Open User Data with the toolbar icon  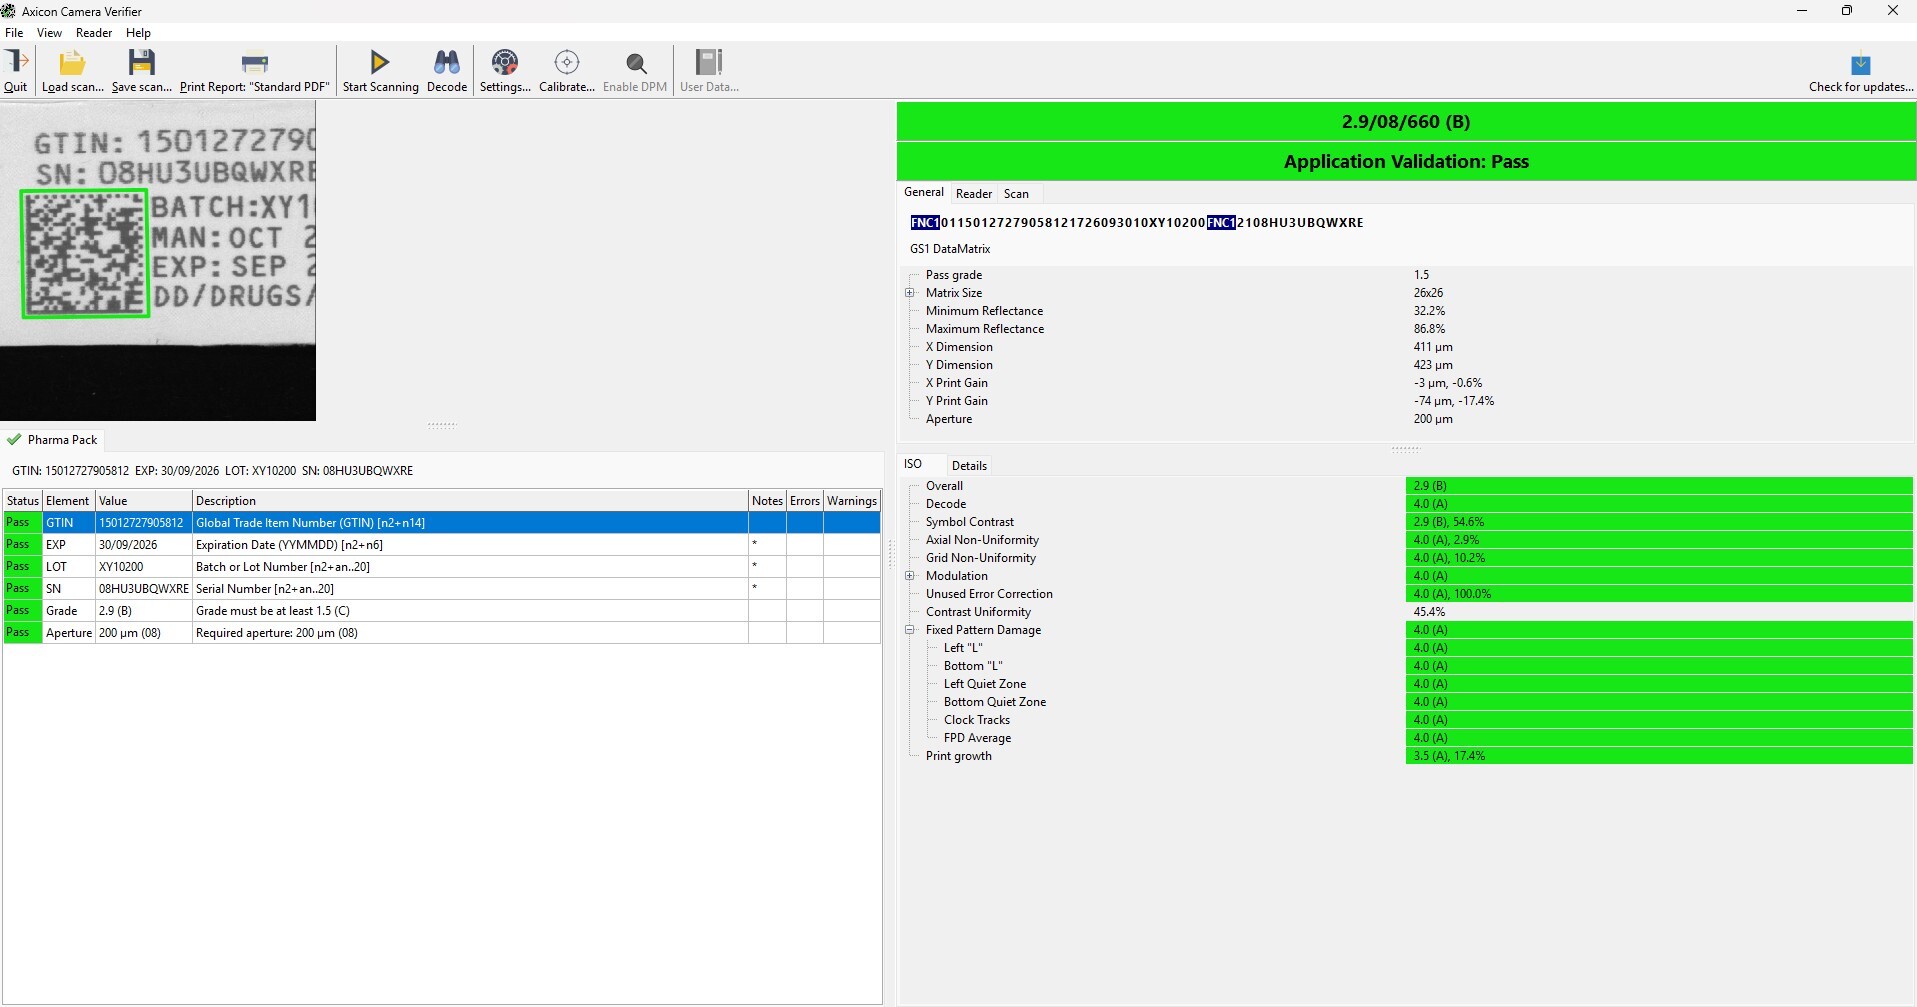(x=709, y=62)
